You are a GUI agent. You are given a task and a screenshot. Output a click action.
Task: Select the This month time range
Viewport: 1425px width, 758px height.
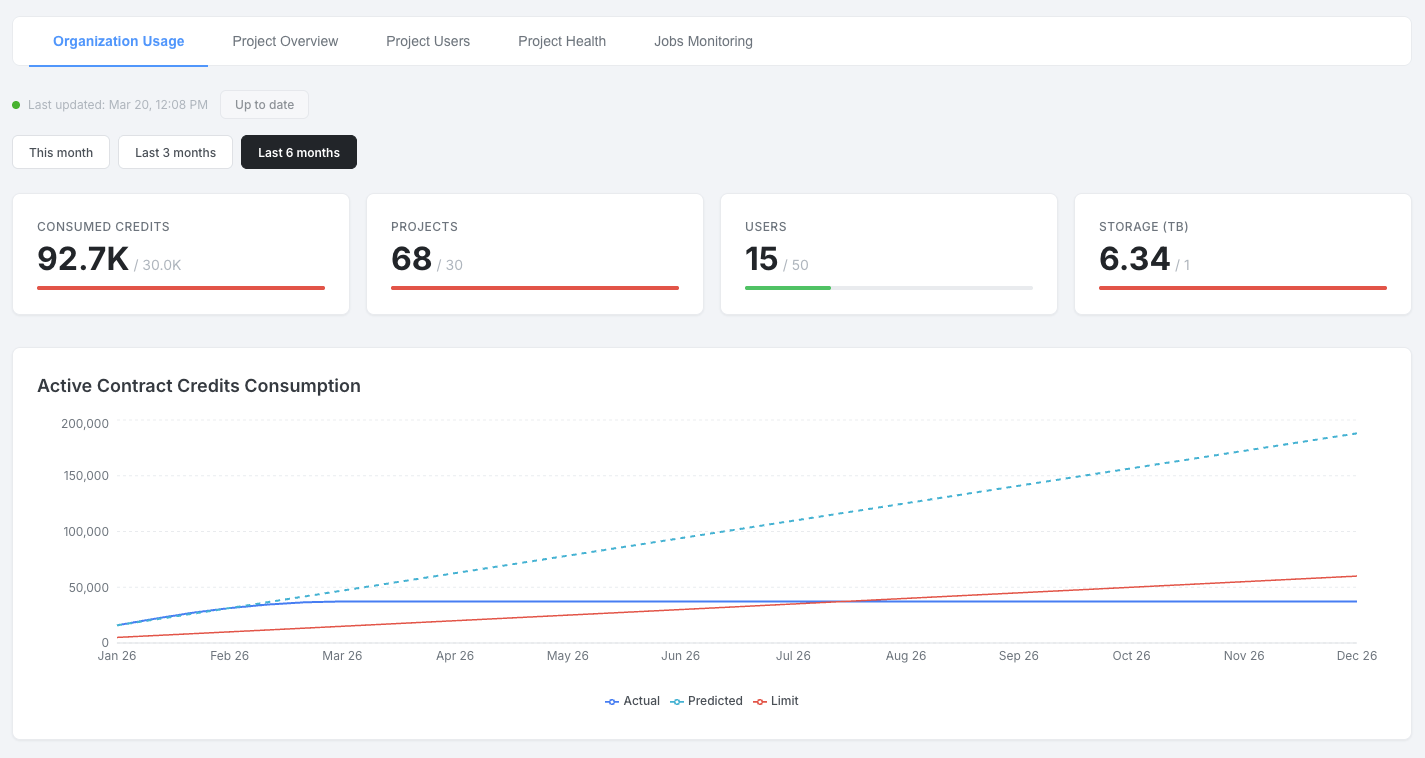pos(61,152)
